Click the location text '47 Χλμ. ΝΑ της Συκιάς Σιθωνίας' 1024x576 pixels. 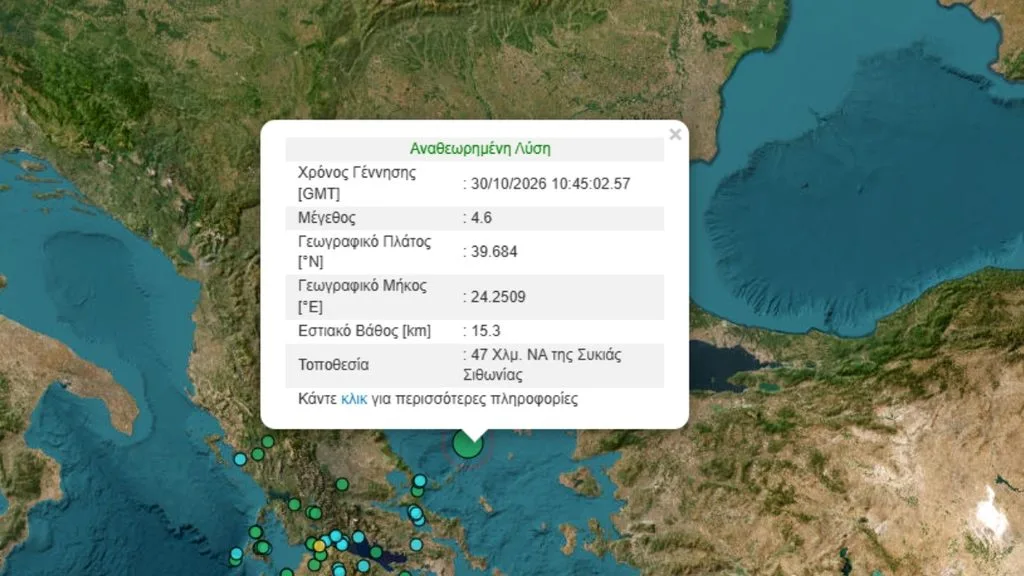(542, 365)
